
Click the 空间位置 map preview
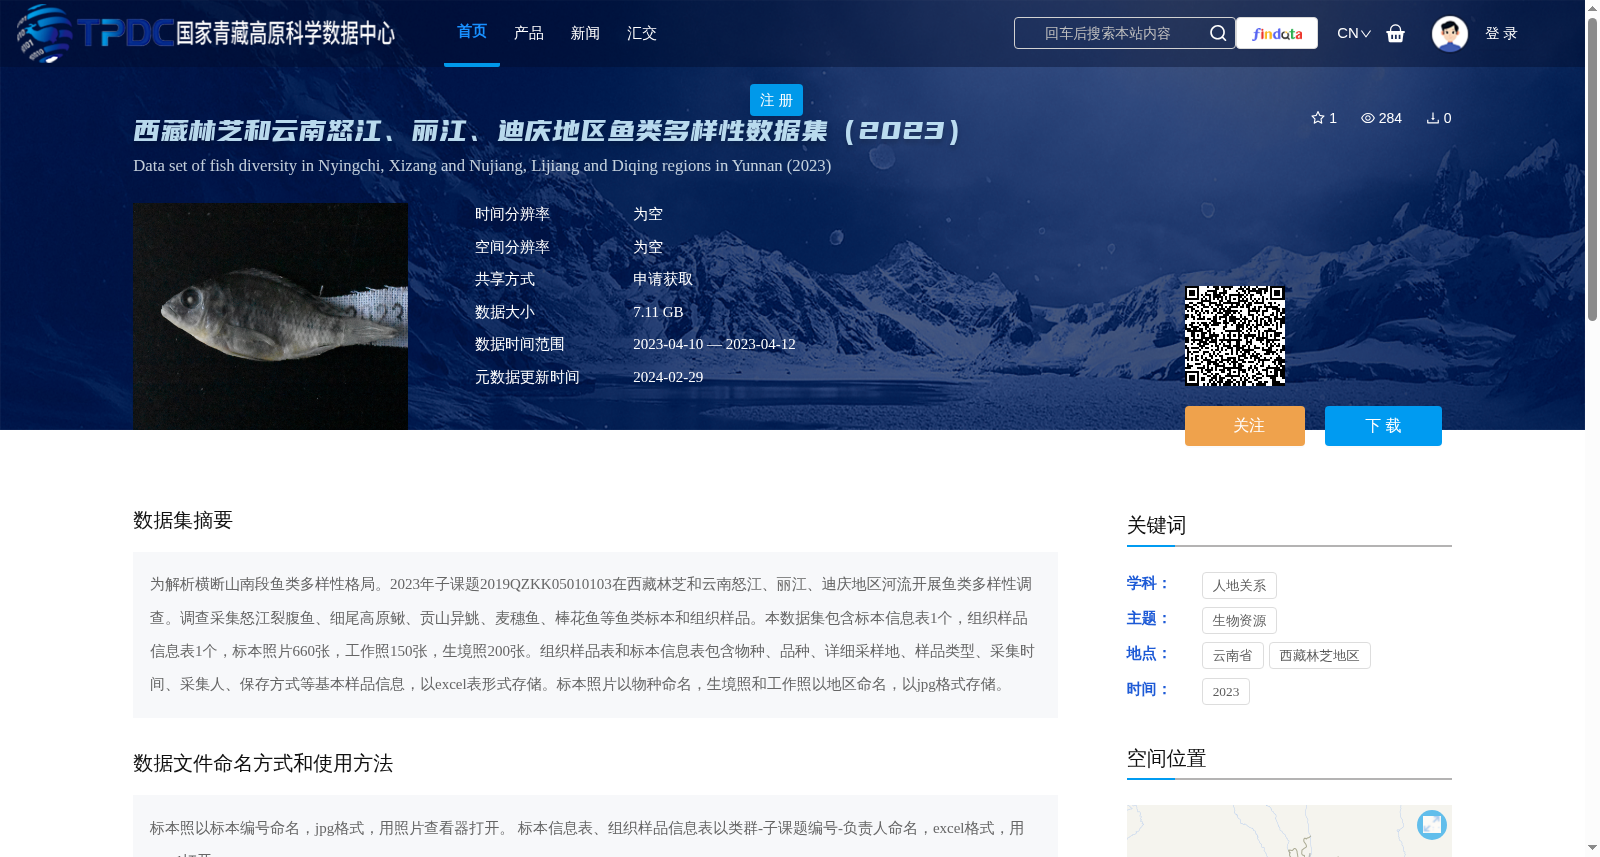[1289, 831]
